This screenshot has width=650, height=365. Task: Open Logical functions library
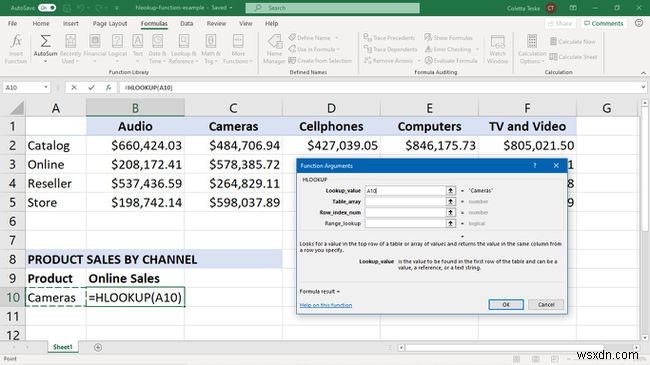pyautogui.click(x=117, y=49)
